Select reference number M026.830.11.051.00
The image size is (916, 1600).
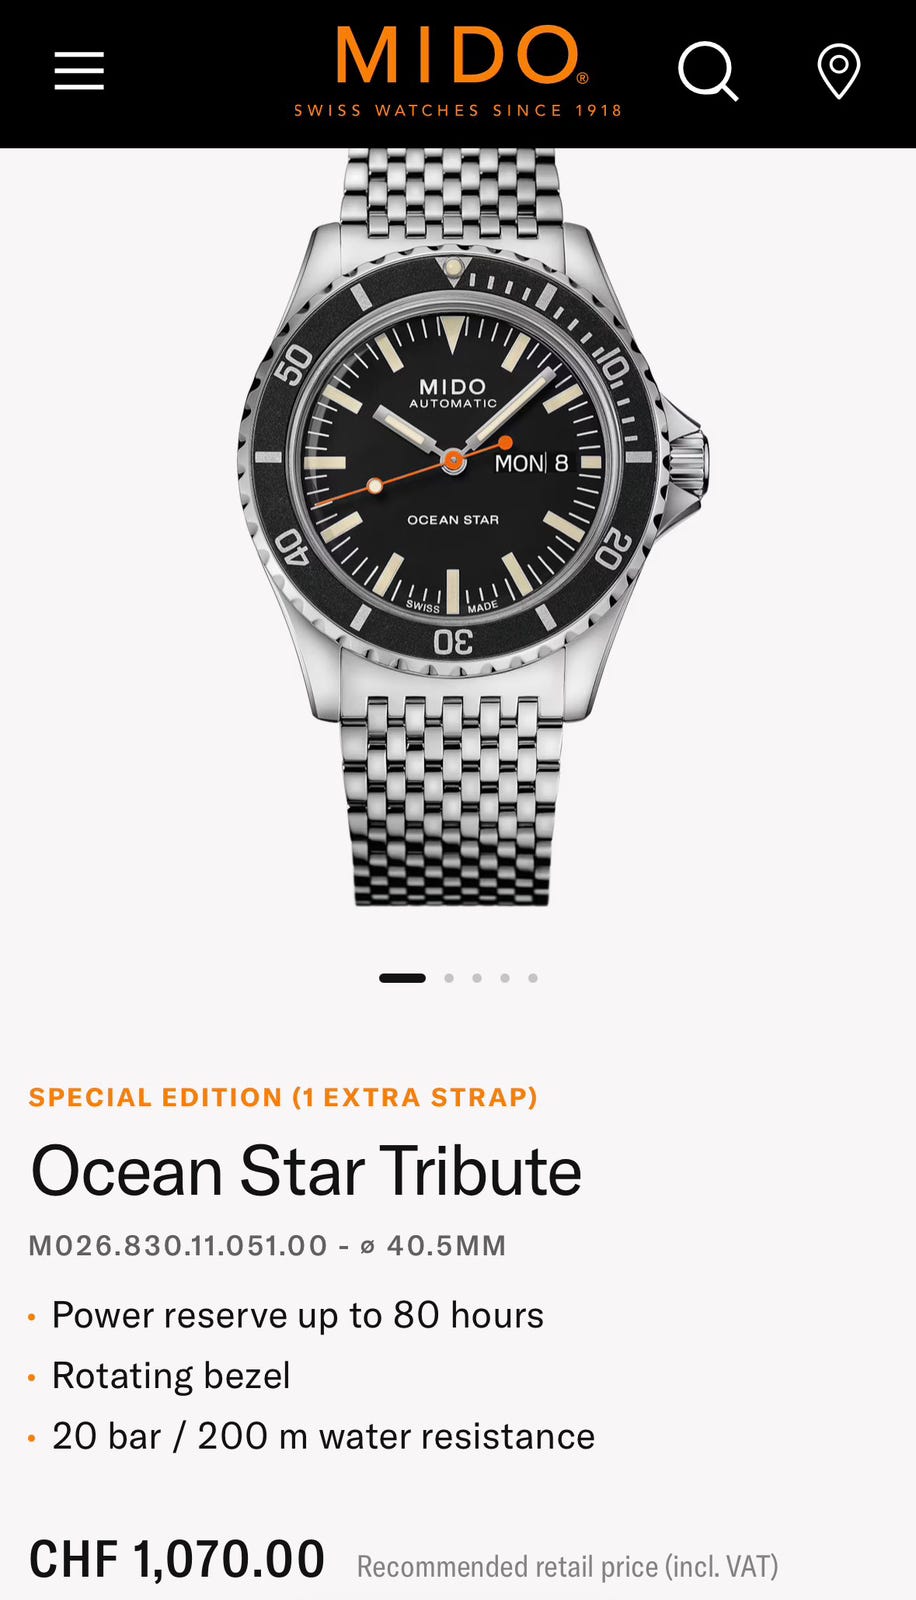pyautogui.click(x=178, y=1246)
